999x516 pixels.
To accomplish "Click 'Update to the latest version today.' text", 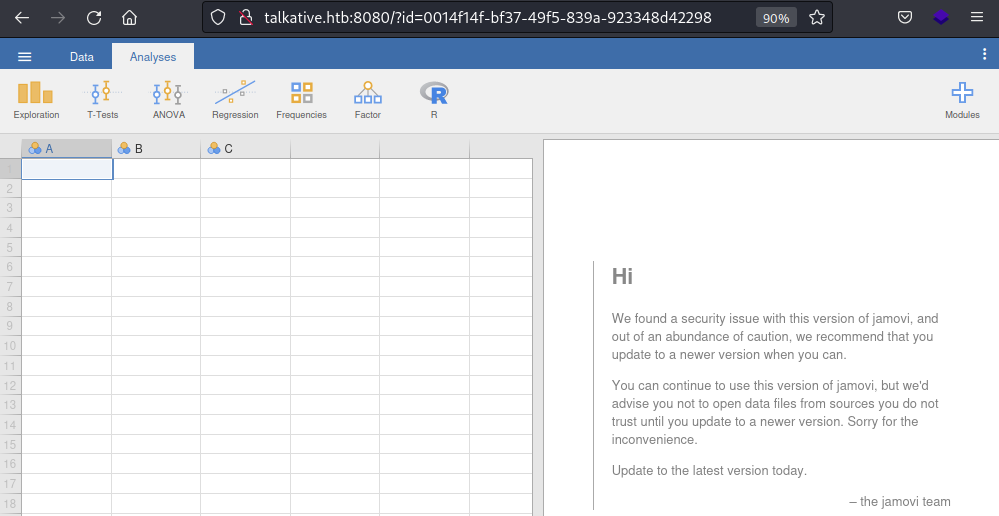I will [x=709, y=470].
